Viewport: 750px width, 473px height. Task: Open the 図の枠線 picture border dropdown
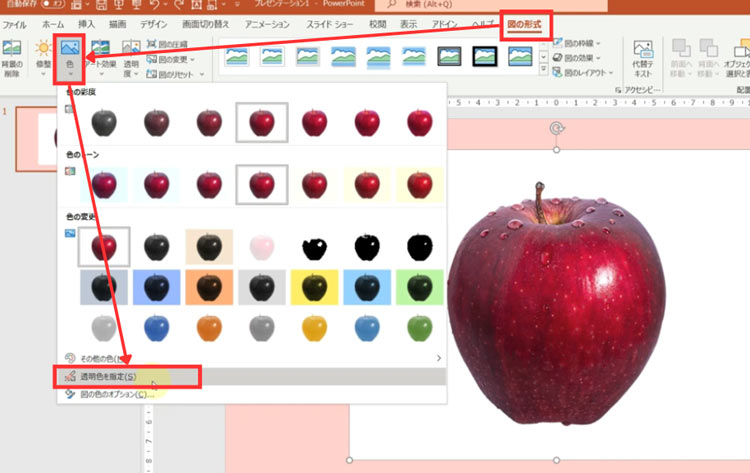pyautogui.click(x=577, y=44)
